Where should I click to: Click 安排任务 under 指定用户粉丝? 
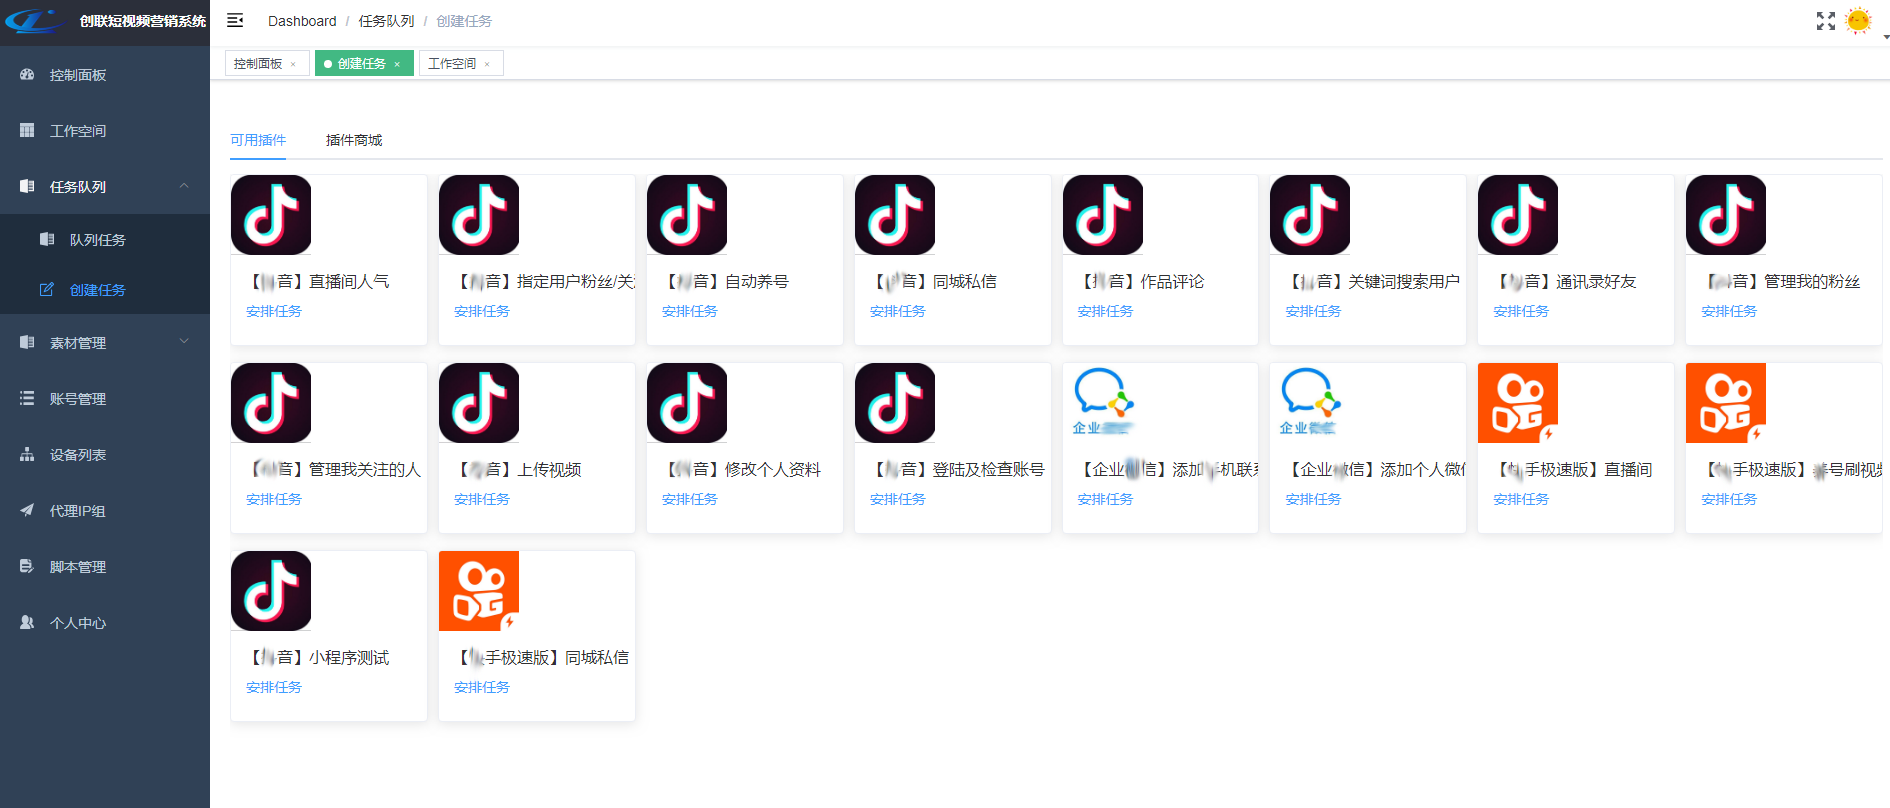tap(482, 311)
